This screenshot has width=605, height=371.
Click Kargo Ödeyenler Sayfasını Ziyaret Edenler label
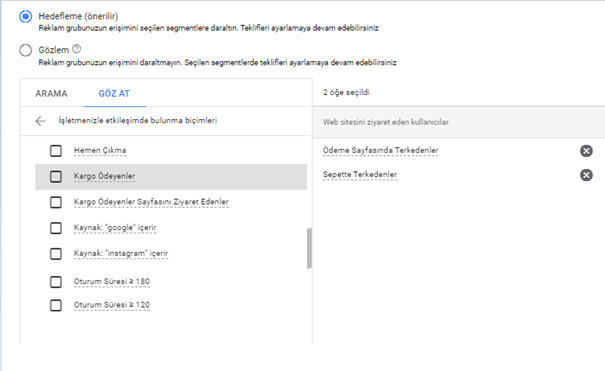pos(151,202)
